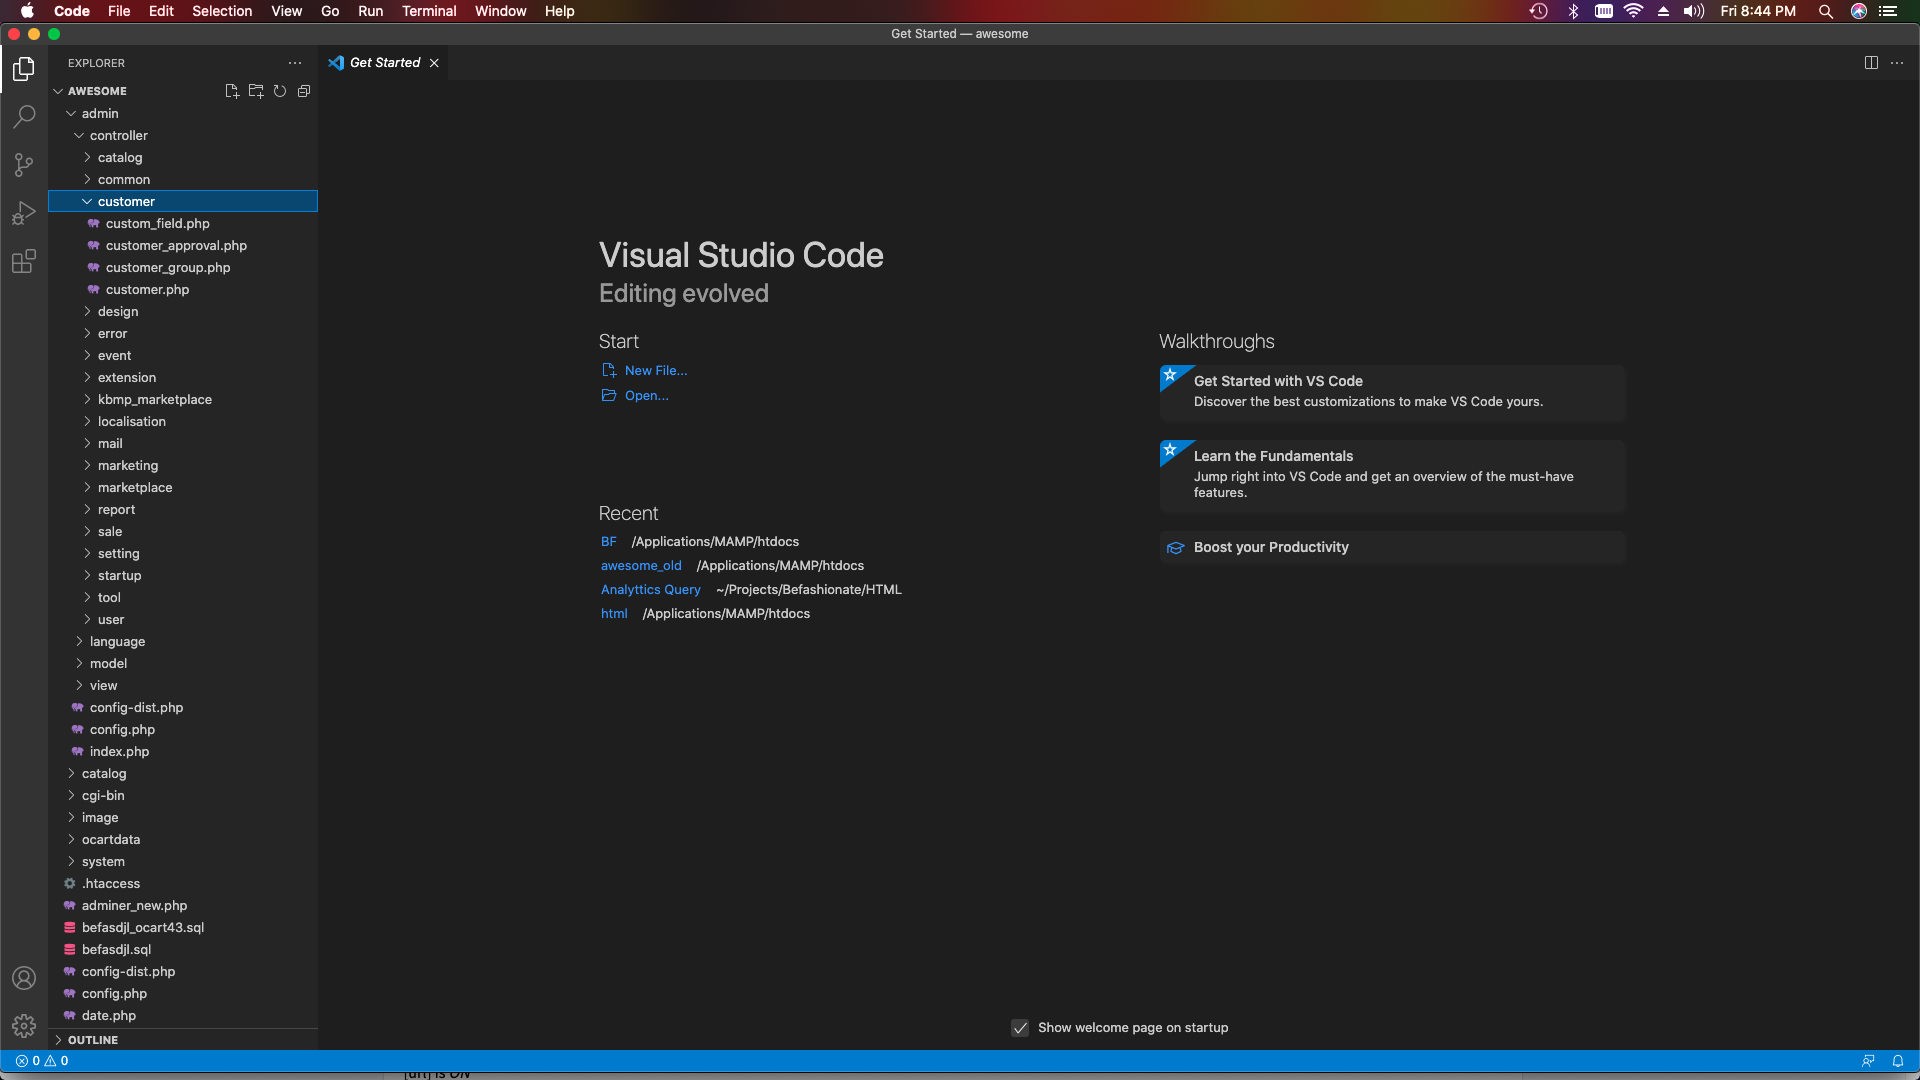Expand the kbmp_marketplace folder
The image size is (1920, 1080).
183,400
